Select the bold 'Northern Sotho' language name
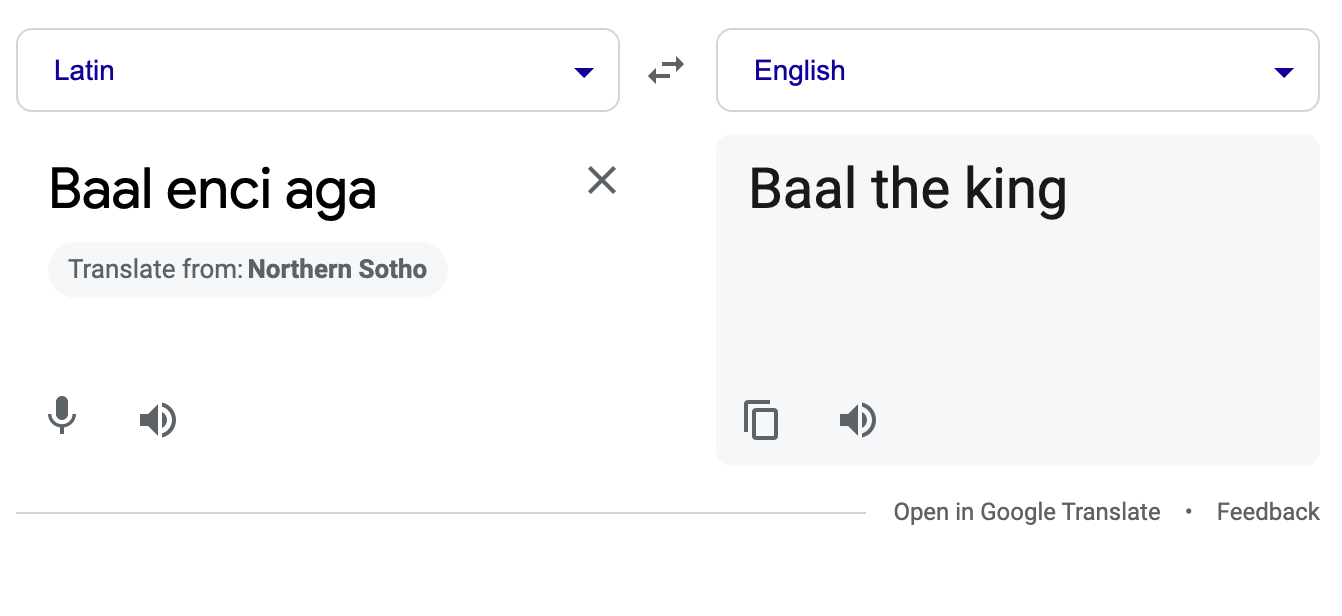 point(337,270)
